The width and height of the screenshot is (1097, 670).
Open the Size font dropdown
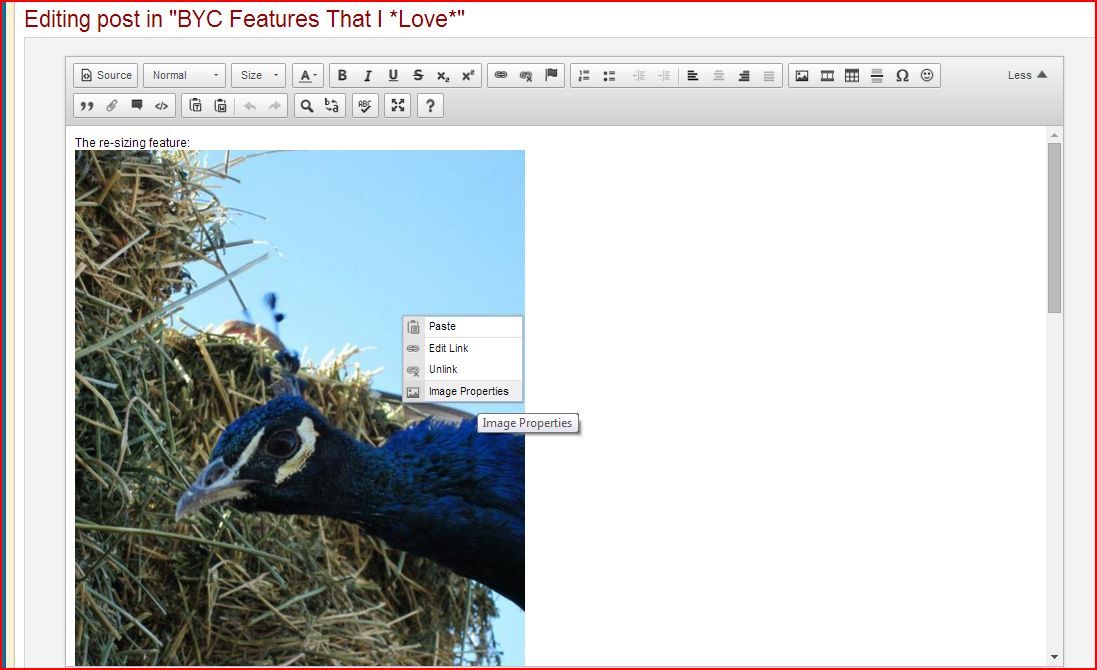(259, 76)
